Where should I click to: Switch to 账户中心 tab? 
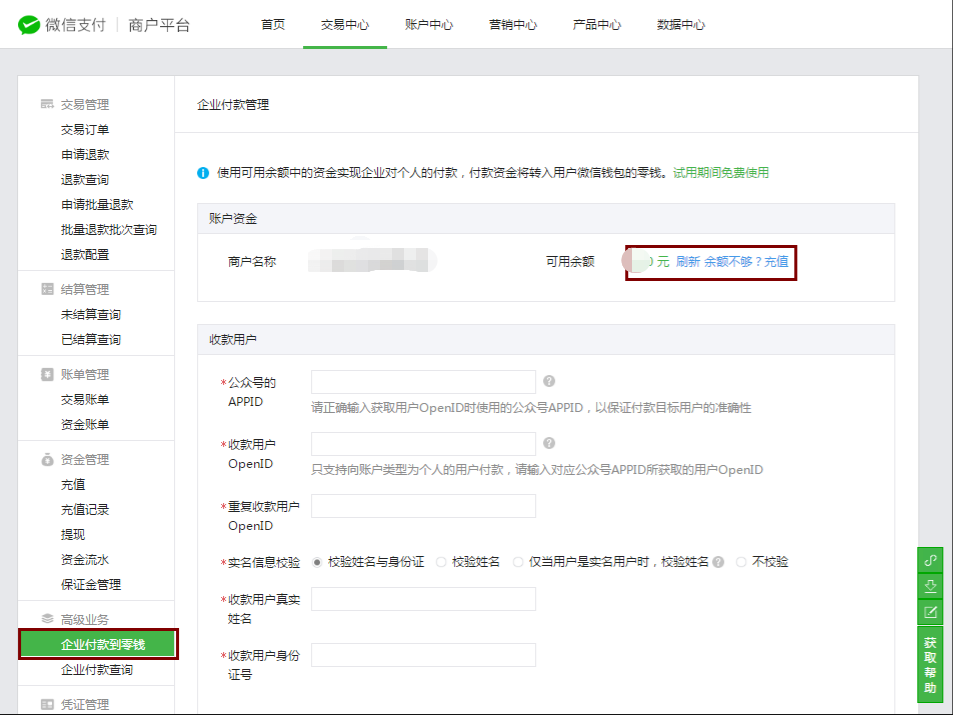pyautogui.click(x=428, y=25)
